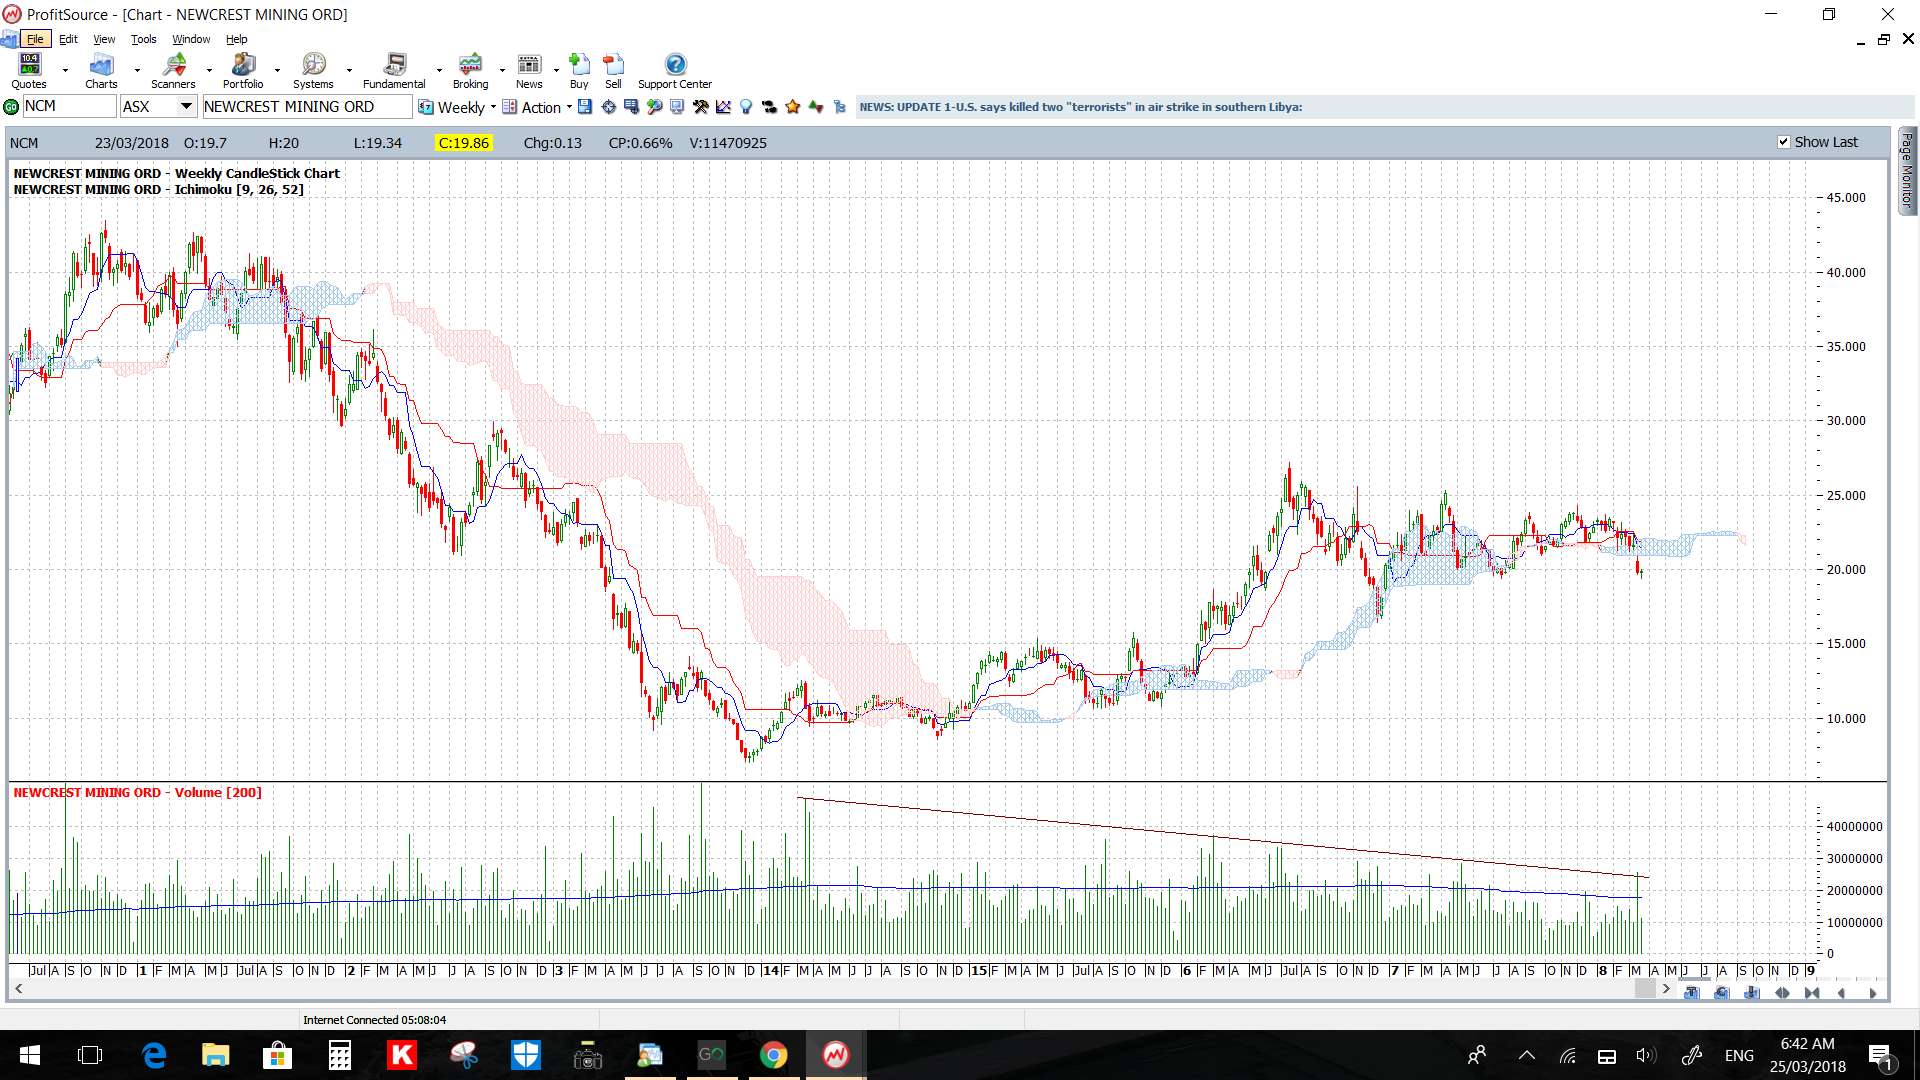Open the Window menu
This screenshot has height=1080, width=1920.
tap(191, 39)
